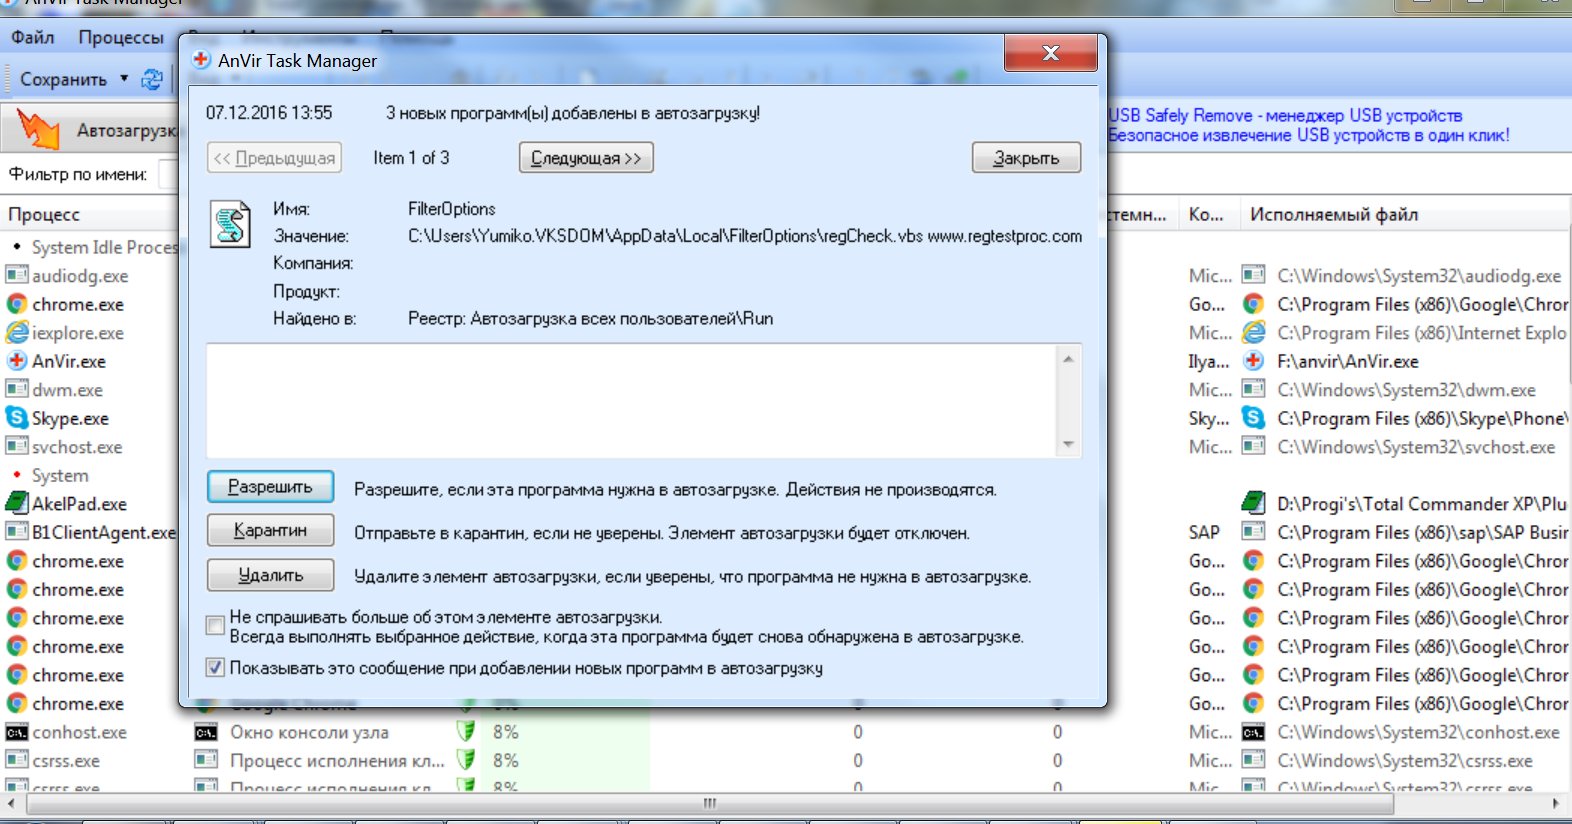Select the B1ClientAgent.exe process icon
The image size is (1572, 824).
[17, 532]
